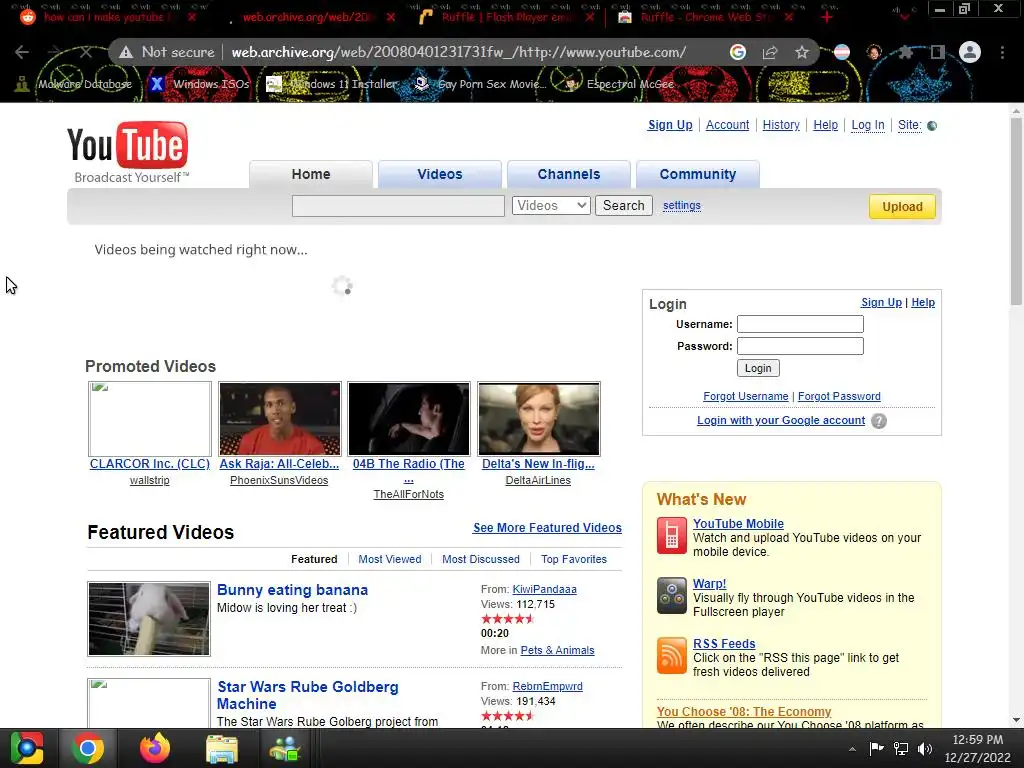Open Bunny eating banana video title
This screenshot has width=1024, height=768.
293,590
